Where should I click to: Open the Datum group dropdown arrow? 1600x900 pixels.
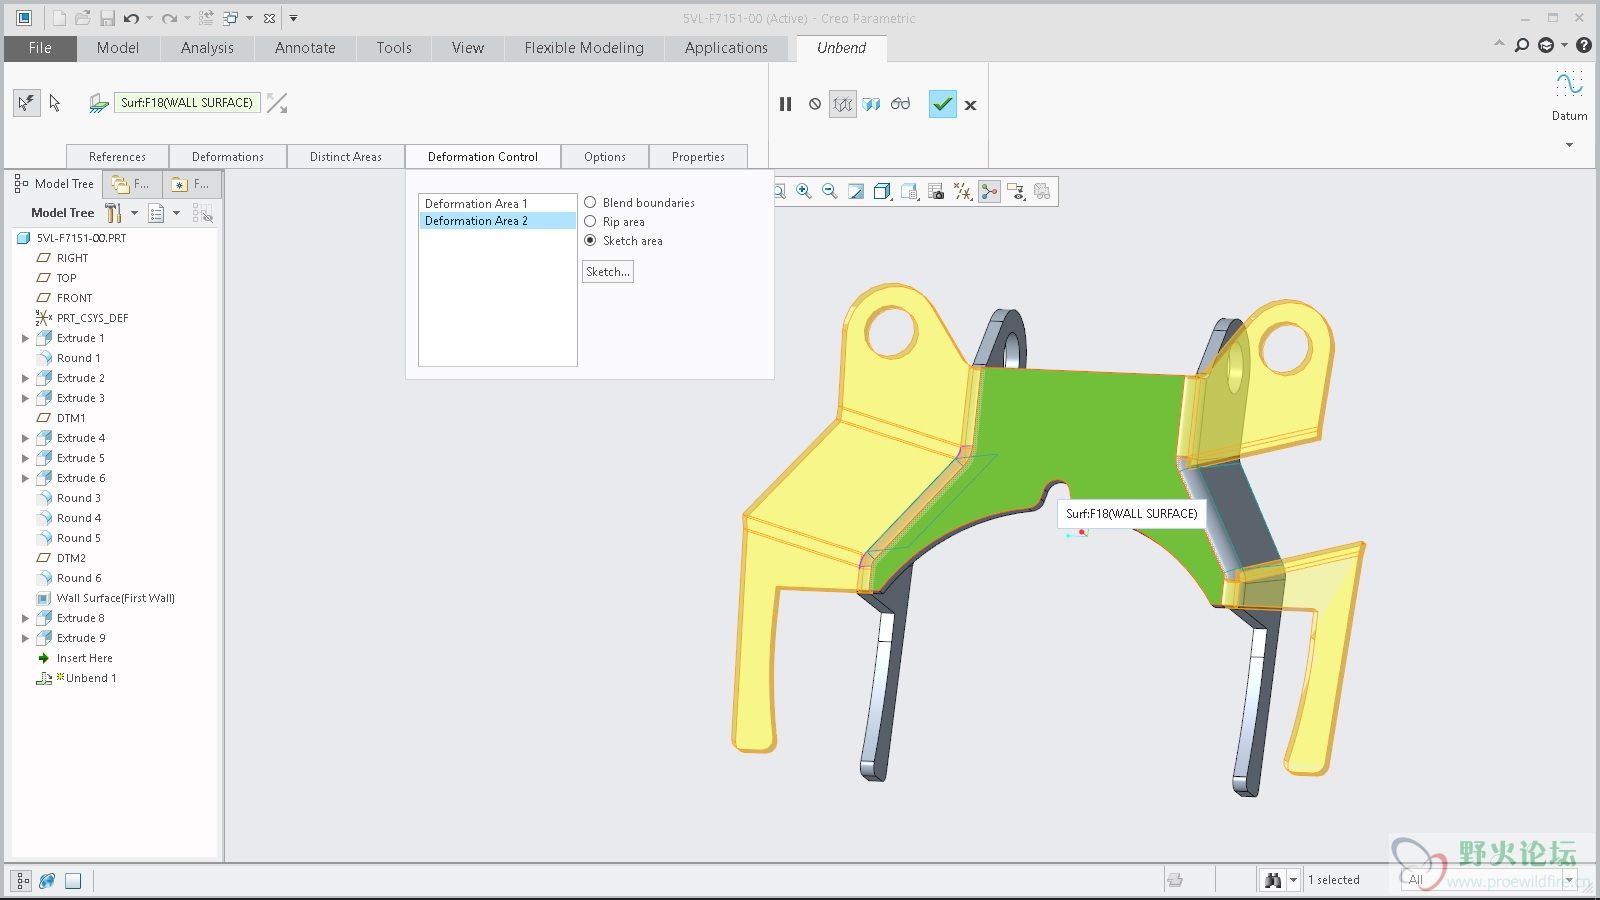[x=1569, y=145]
